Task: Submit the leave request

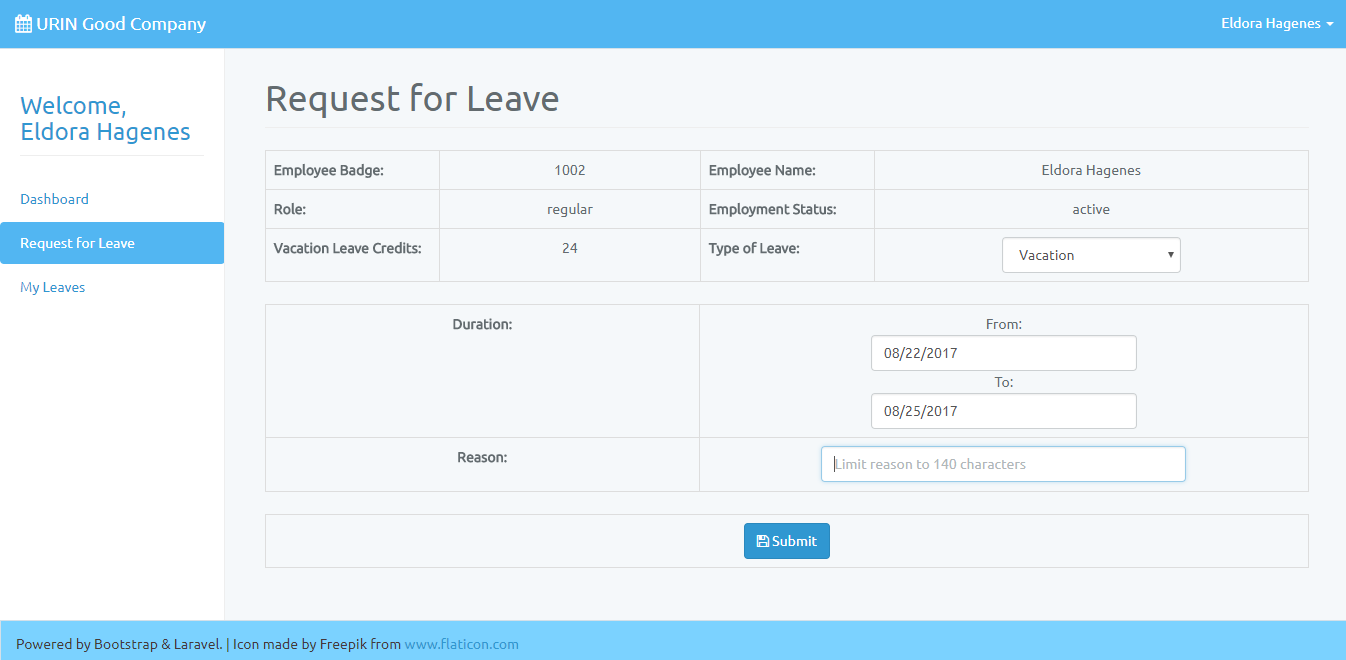Action: [x=787, y=541]
